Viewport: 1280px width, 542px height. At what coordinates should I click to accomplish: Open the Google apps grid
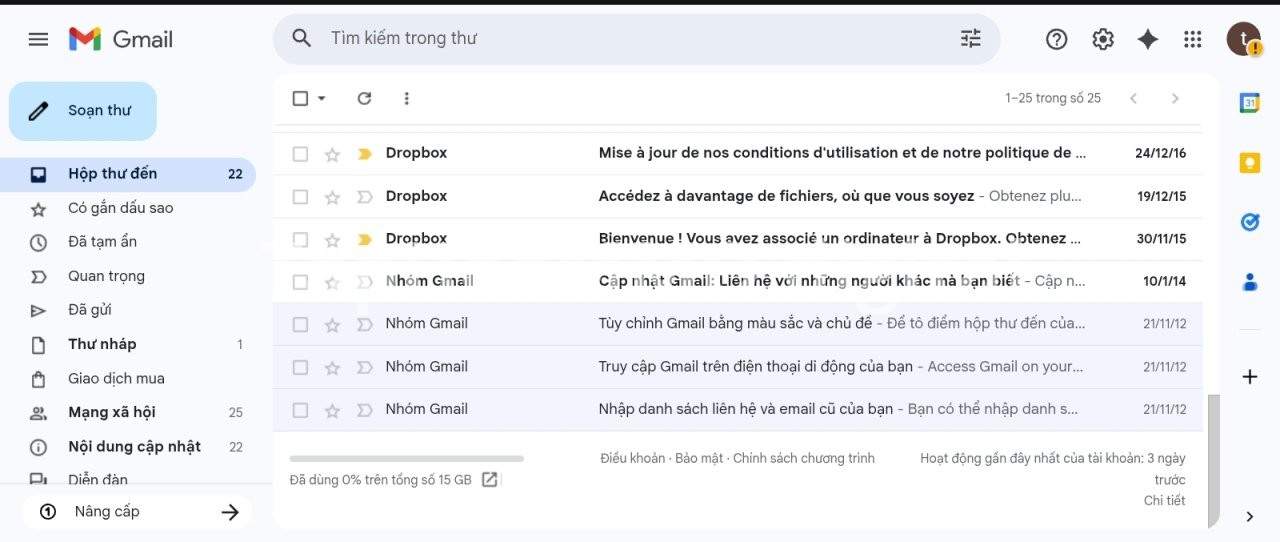[x=1192, y=39]
